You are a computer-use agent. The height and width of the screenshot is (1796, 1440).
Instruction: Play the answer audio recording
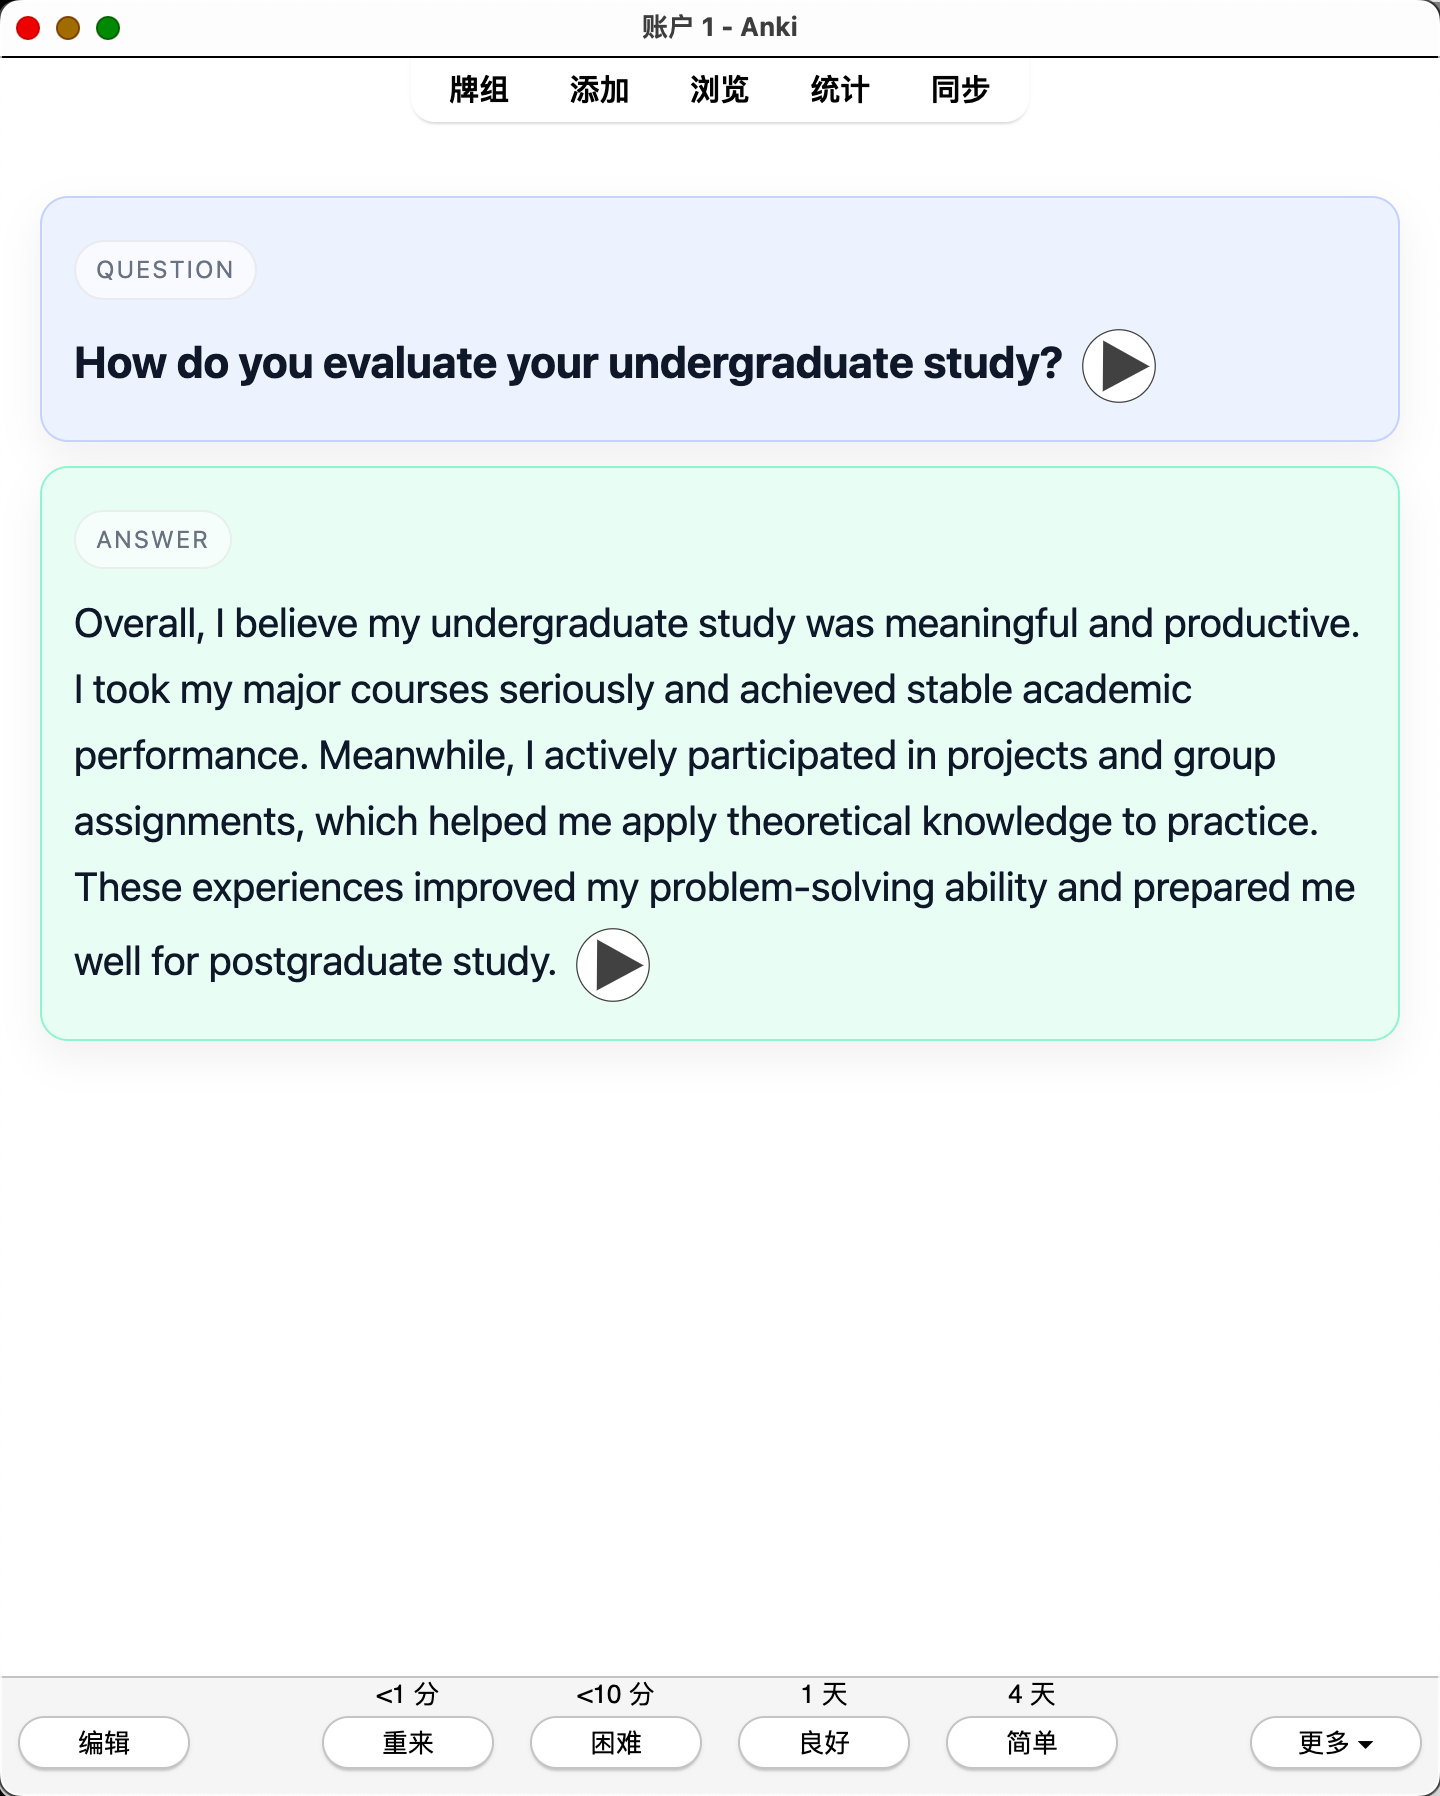tap(613, 965)
